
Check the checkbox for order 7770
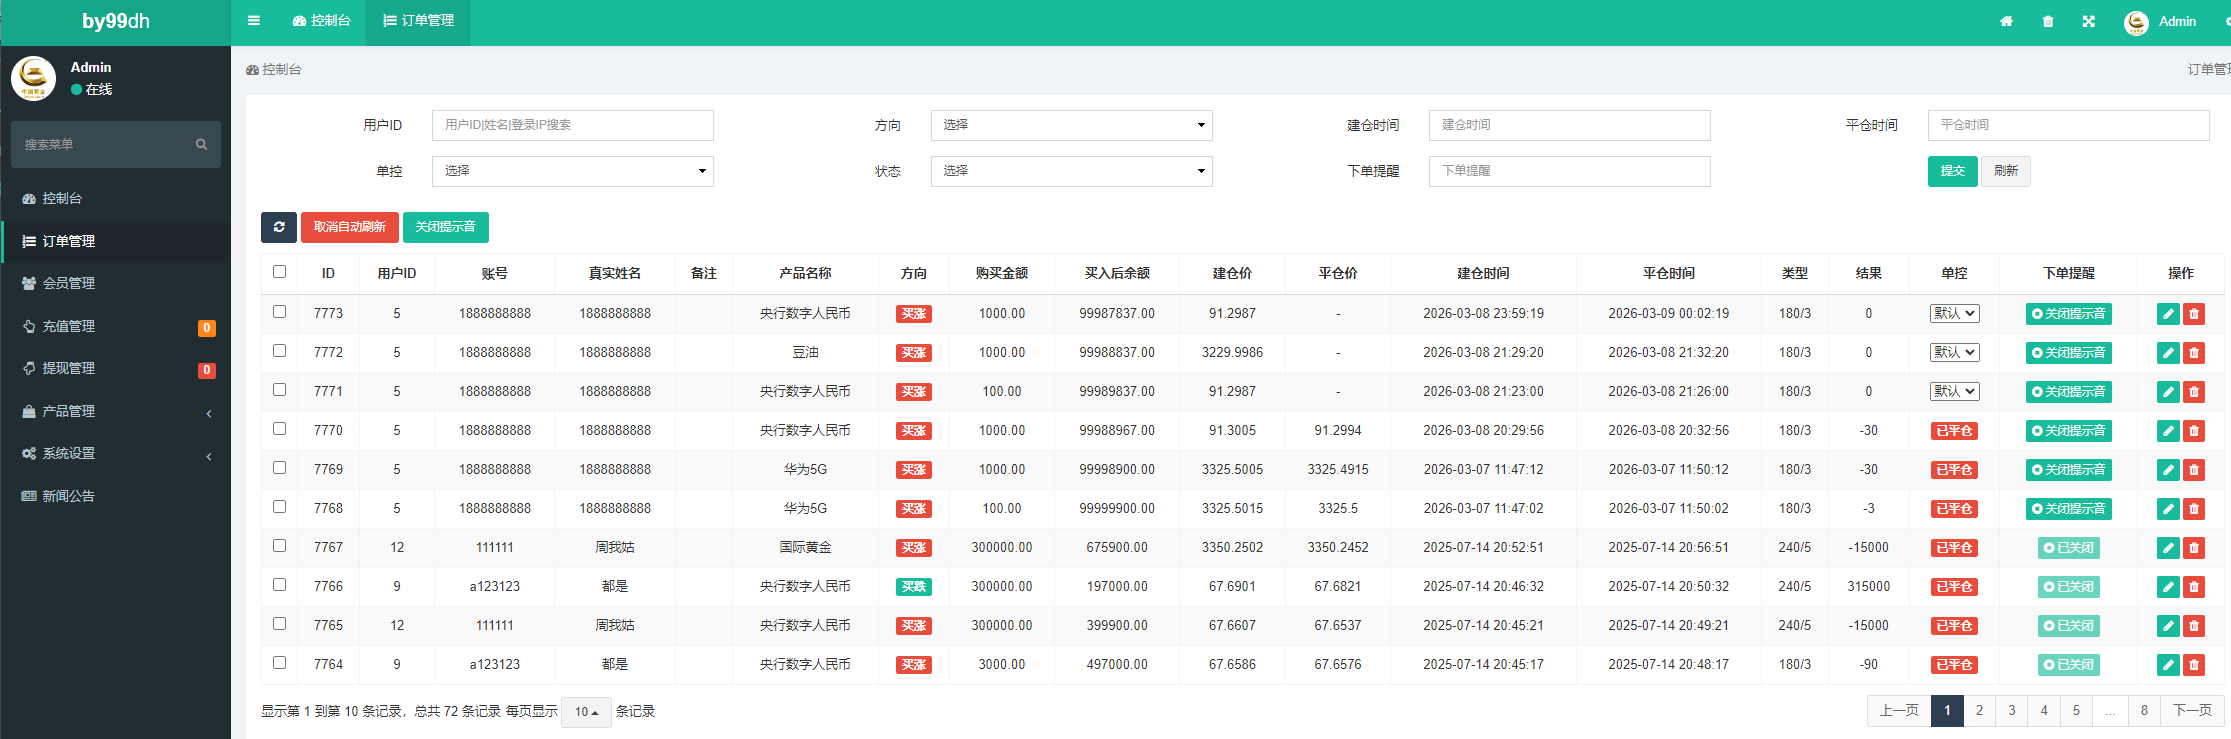(x=279, y=428)
